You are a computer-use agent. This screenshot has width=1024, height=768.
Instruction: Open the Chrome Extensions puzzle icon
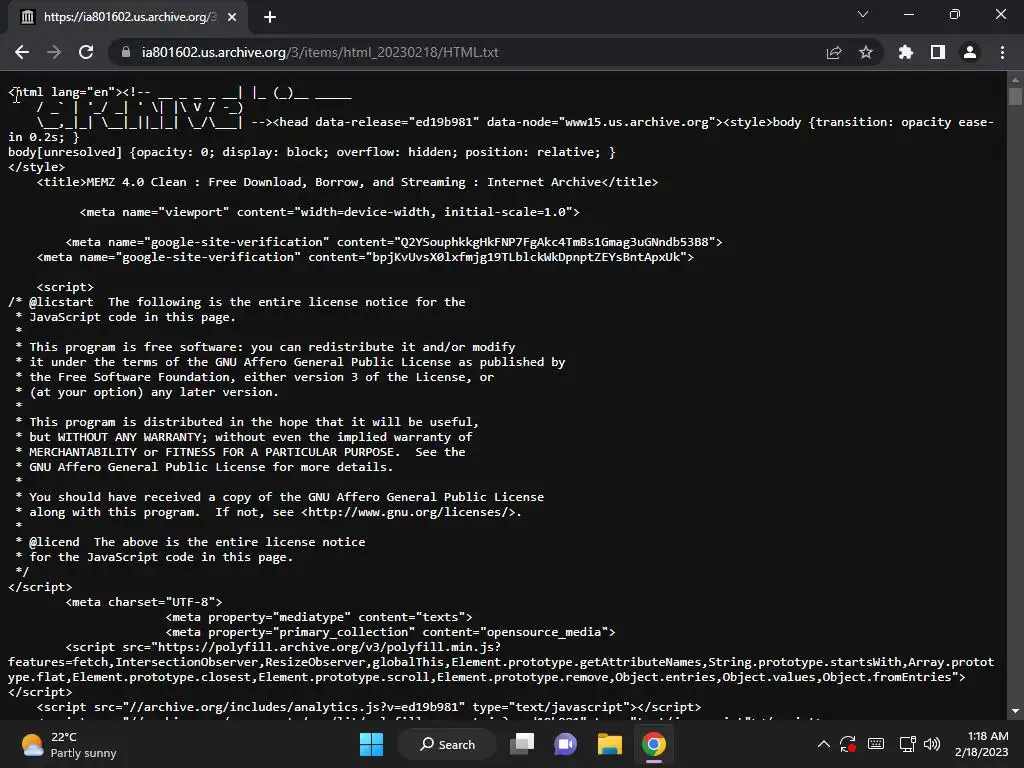[906, 52]
